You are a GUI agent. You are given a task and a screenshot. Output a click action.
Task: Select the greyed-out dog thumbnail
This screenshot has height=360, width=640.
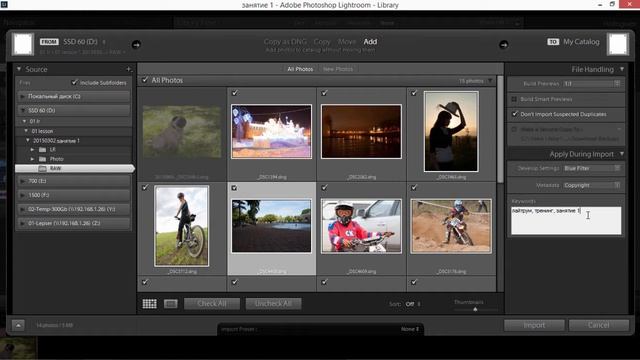182,131
